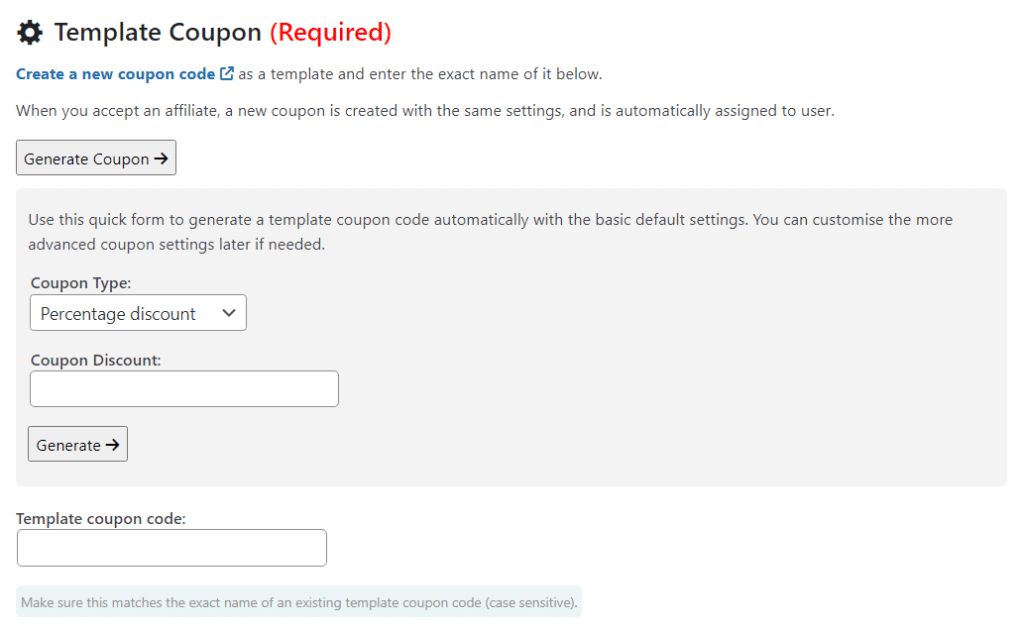Viewport: 1024px width, 631px height.
Task: Toggle the Generate Coupon quick form button
Action: point(96,158)
